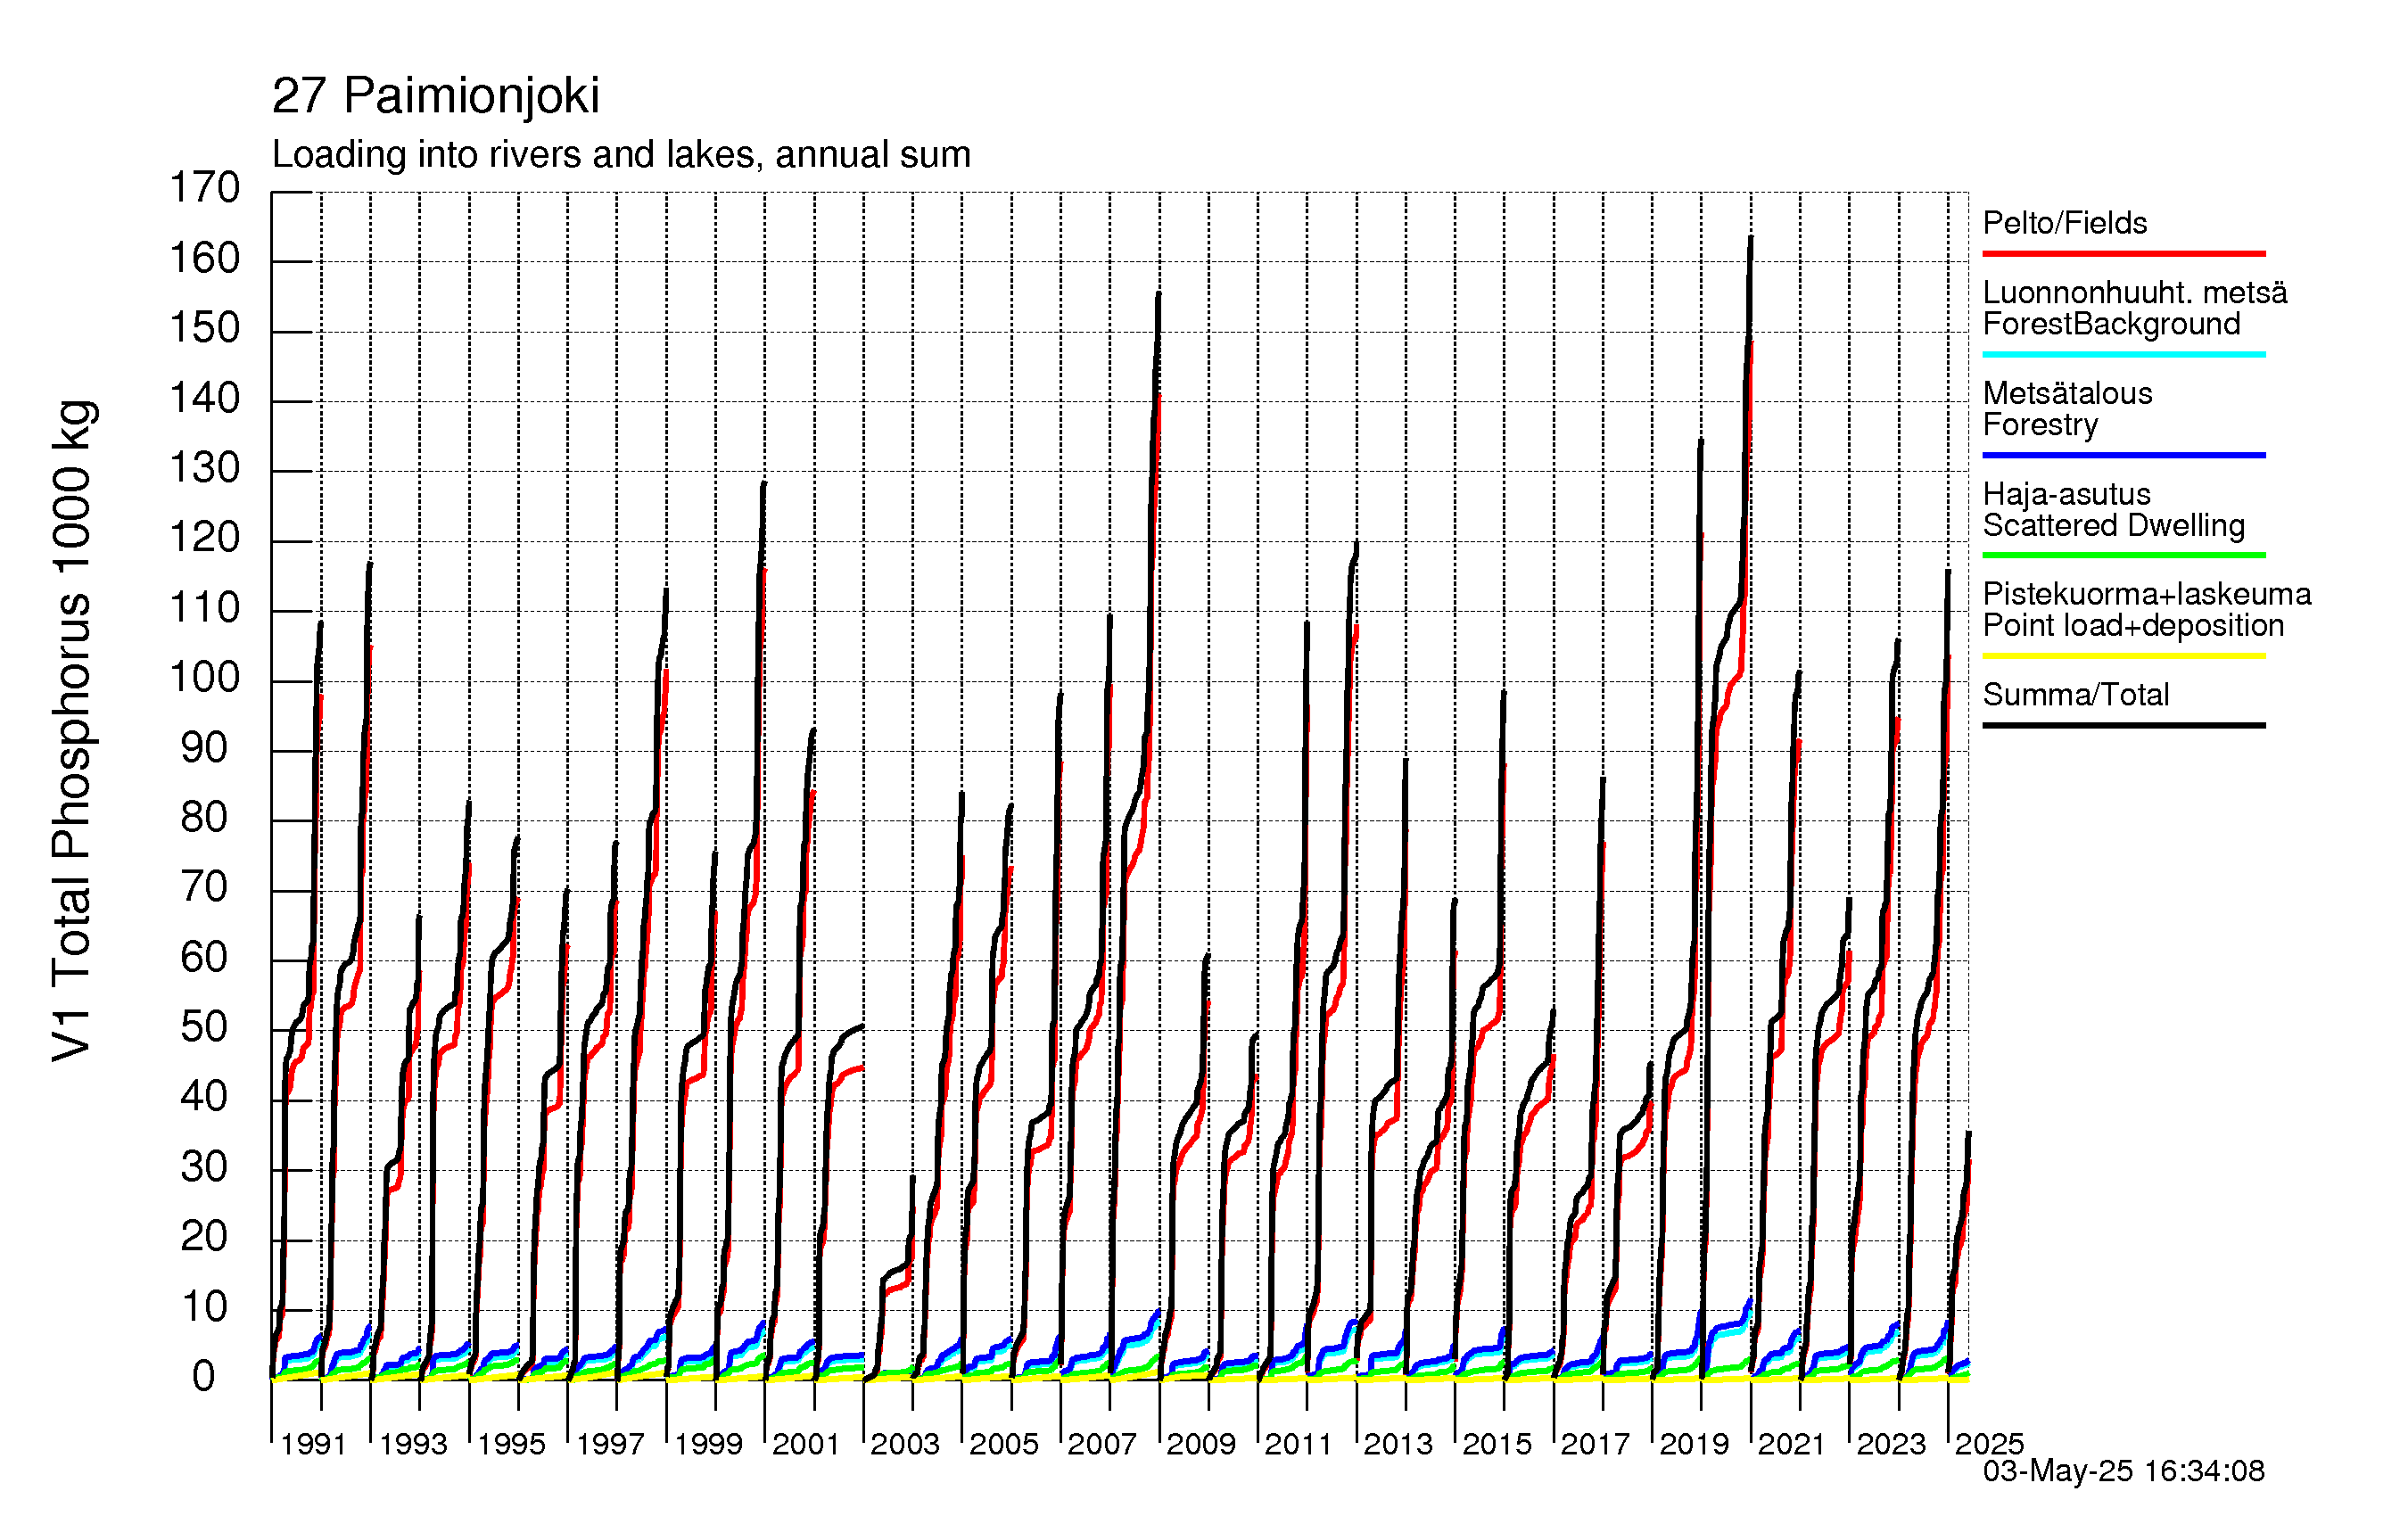Screen dimensions: 2408x1516
Task: Click the black Summa/Total legend line
Action: [x=2123, y=725]
